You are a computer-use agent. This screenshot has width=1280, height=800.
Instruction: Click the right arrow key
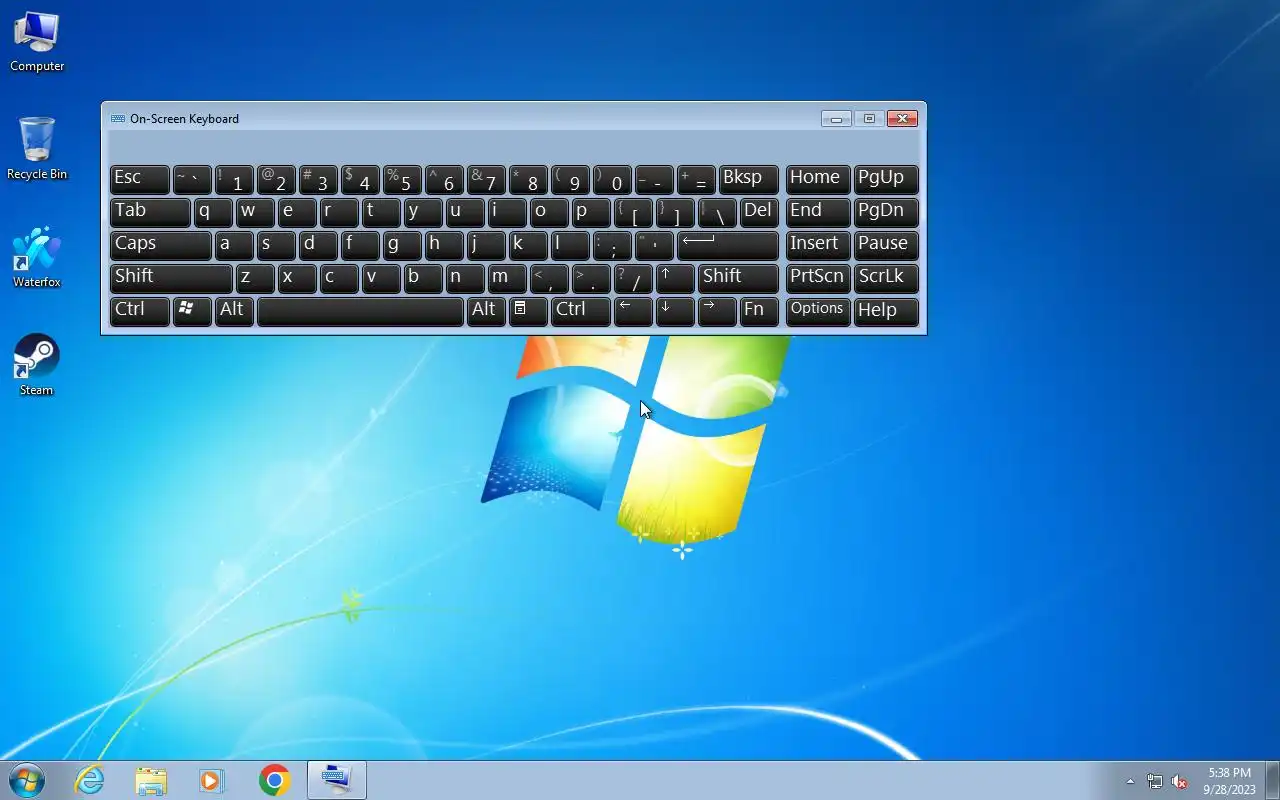[x=717, y=311]
